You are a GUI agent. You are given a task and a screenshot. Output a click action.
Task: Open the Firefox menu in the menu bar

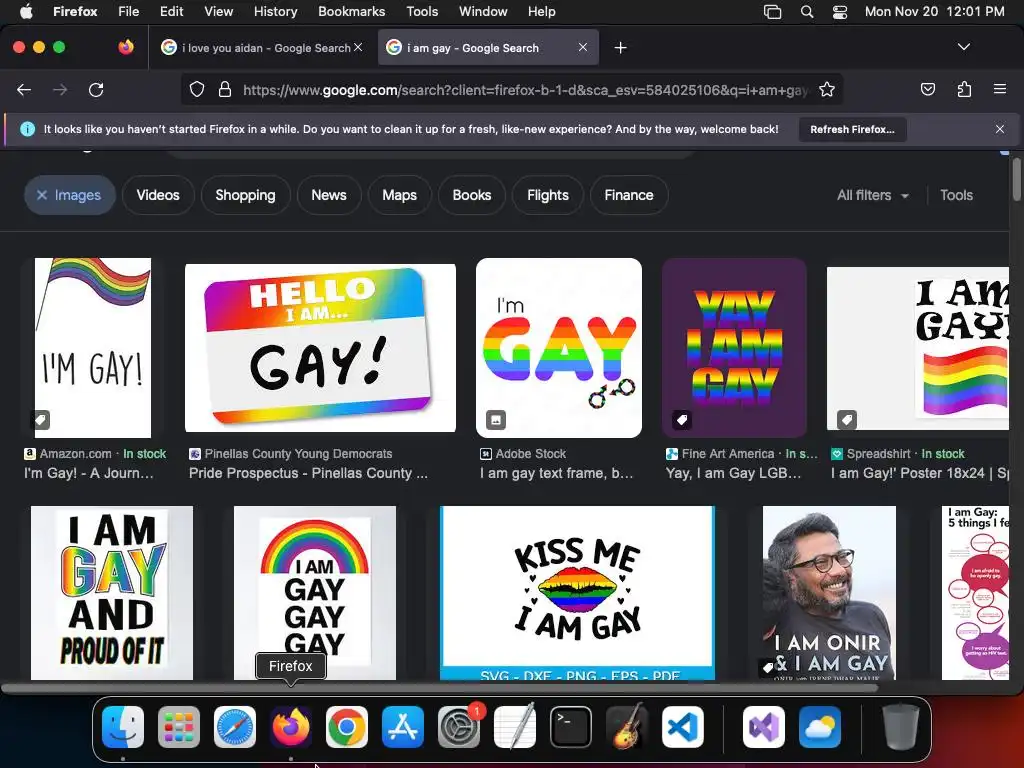pos(75,11)
